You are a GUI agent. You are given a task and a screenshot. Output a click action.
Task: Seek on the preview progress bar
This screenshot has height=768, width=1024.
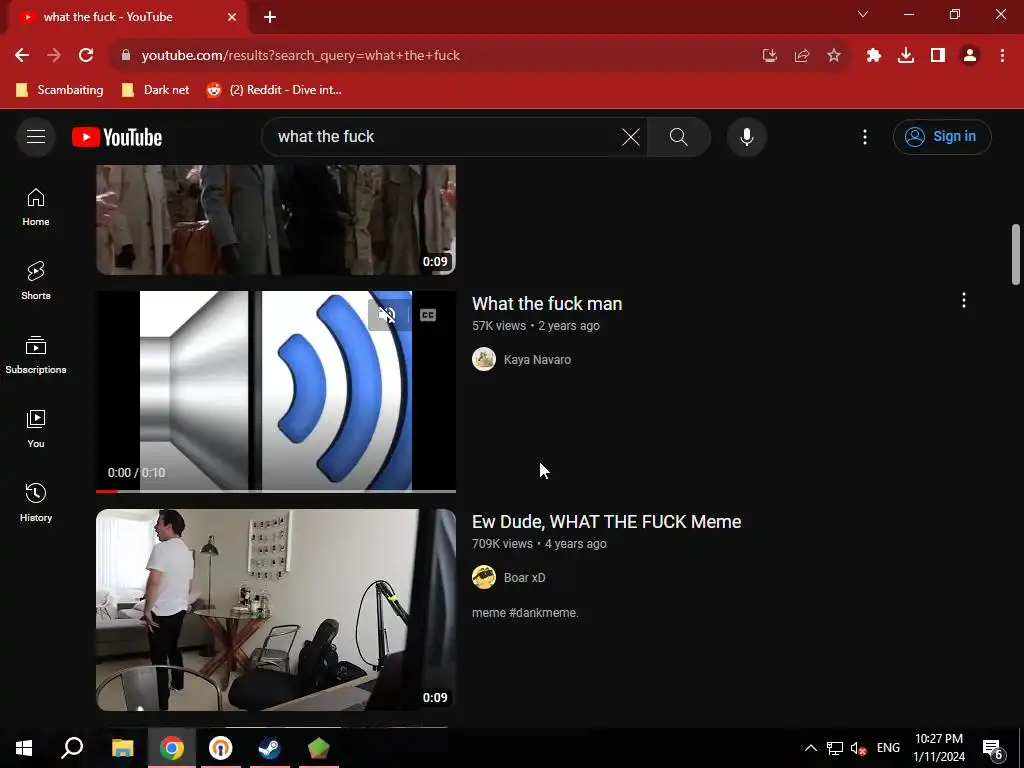[276, 491]
